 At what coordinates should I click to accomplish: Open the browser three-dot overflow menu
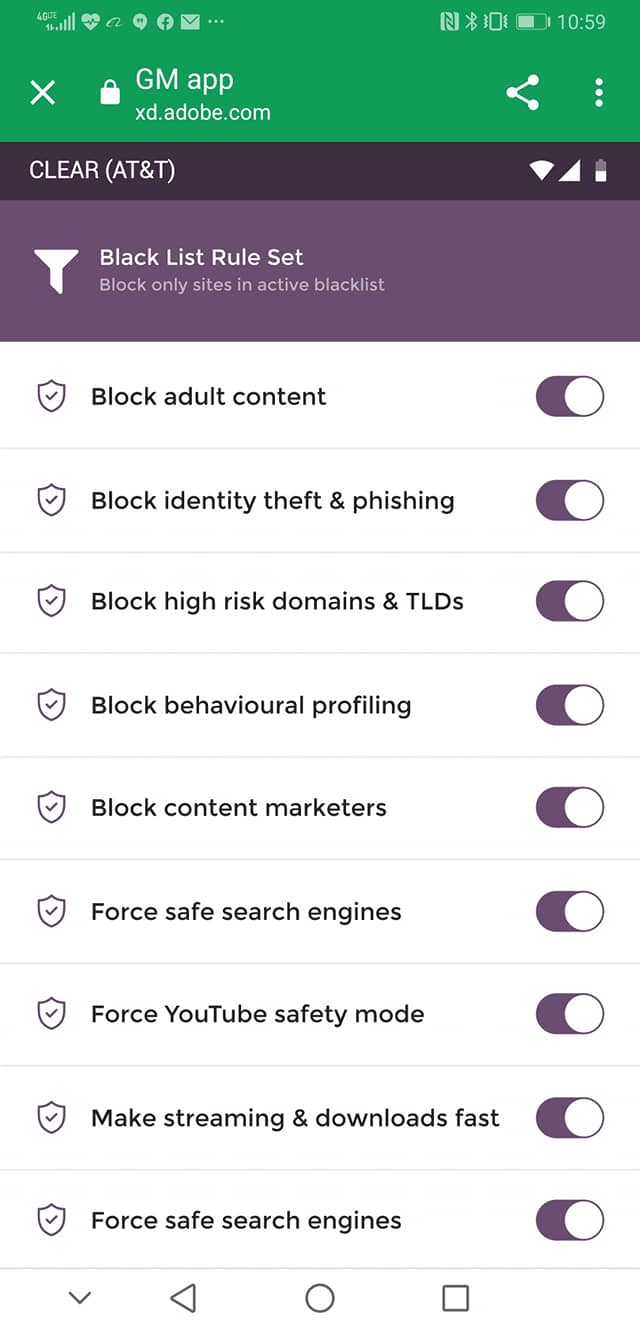coord(598,93)
